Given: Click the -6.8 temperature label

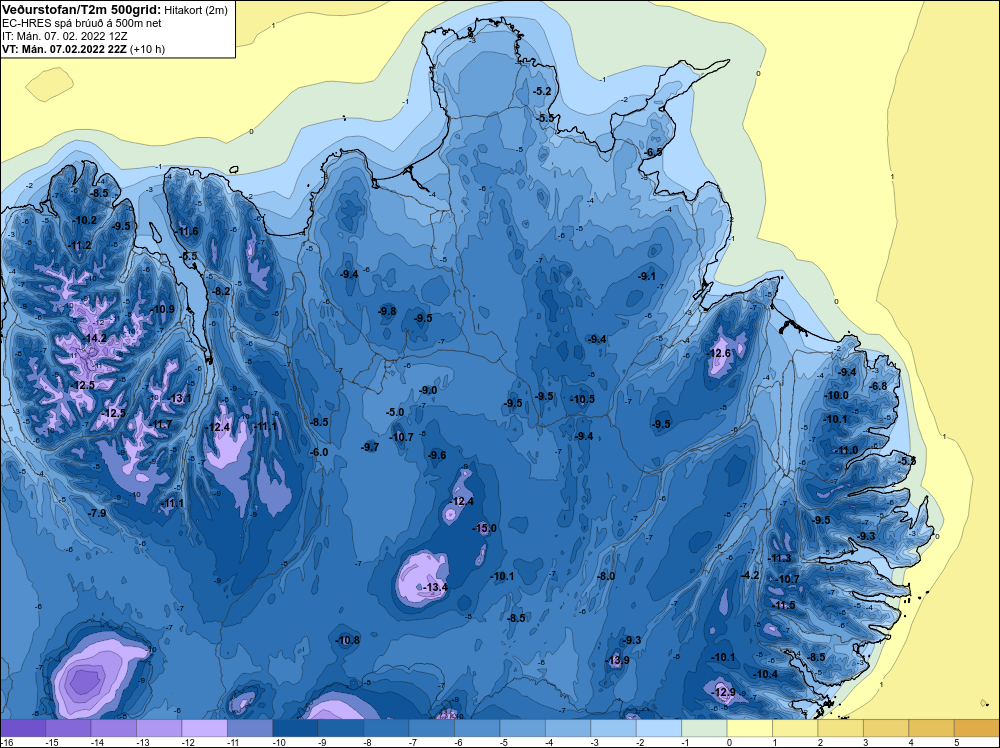Looking at the screenshot, I should [879, 386].
